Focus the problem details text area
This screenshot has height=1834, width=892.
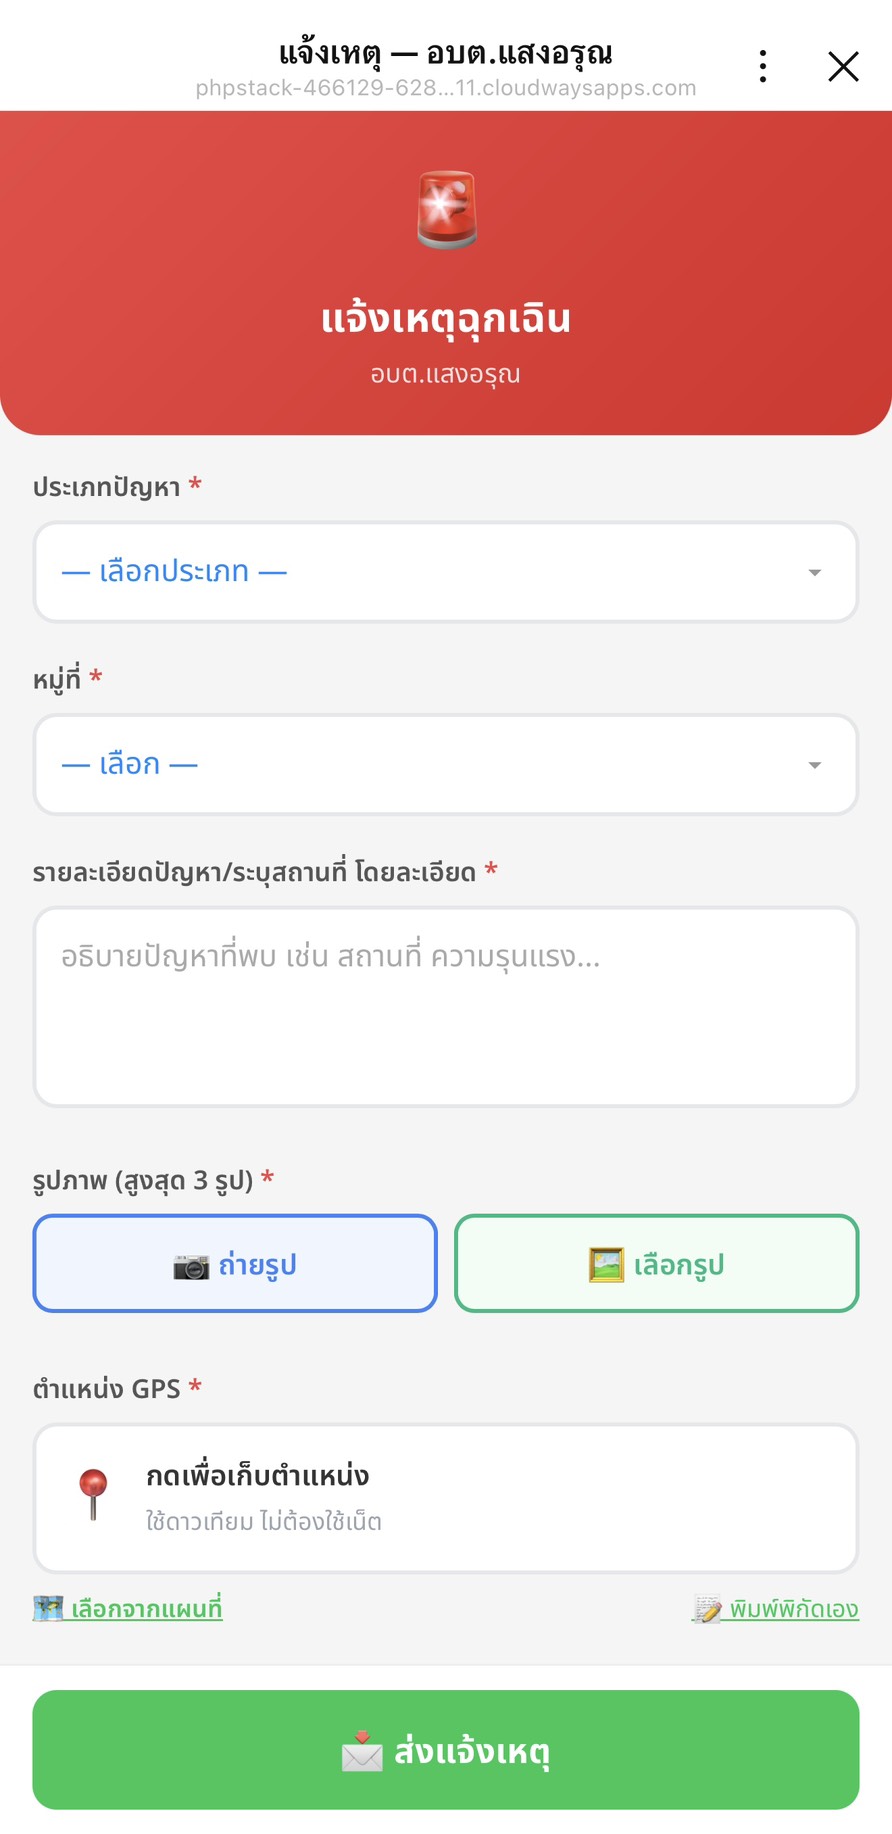tap(446, 1007)
